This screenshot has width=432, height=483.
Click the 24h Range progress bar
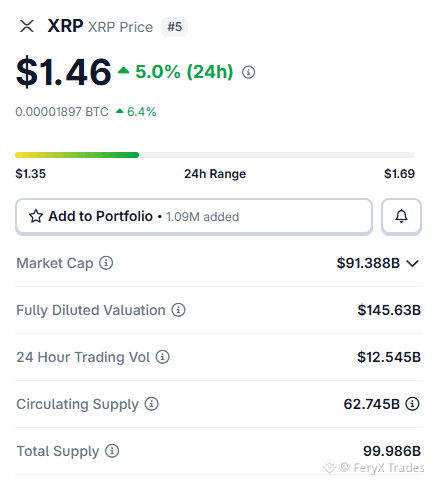point(215,155)
